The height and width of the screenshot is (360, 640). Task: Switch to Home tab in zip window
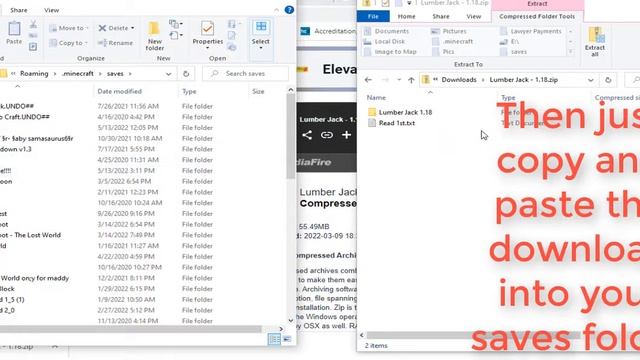click(406, 16)
